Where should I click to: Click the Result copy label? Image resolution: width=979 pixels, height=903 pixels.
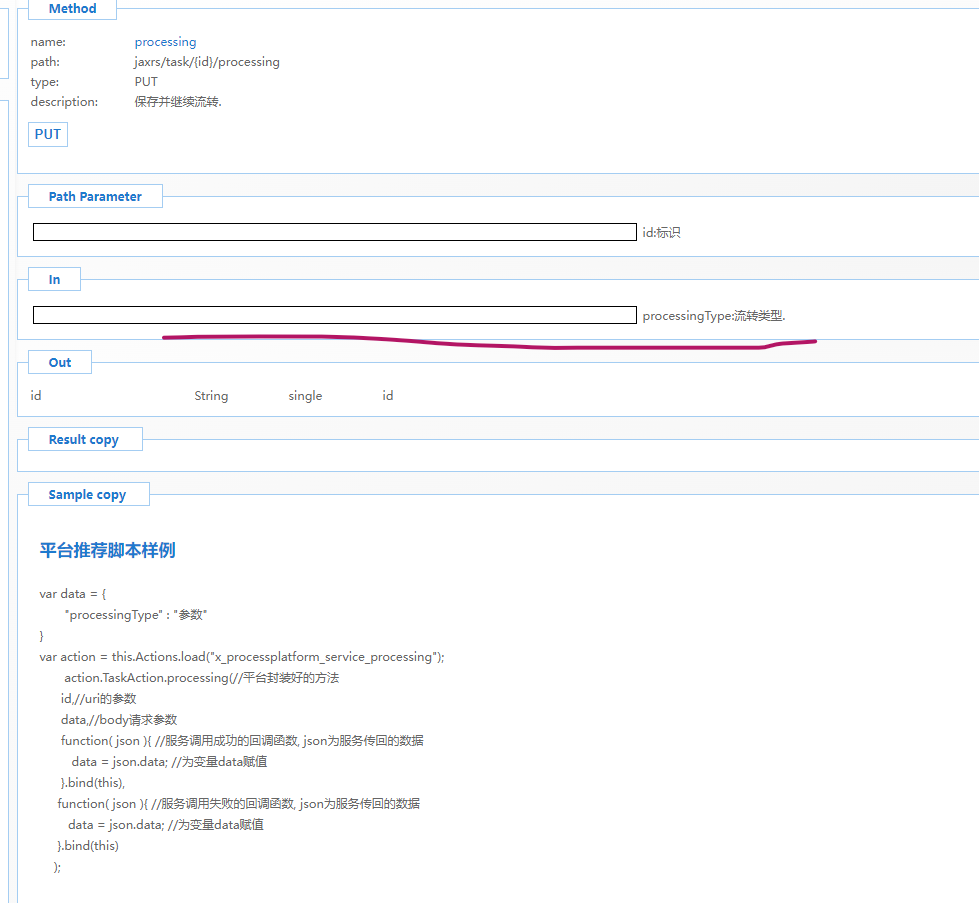[x=84, y=439]
